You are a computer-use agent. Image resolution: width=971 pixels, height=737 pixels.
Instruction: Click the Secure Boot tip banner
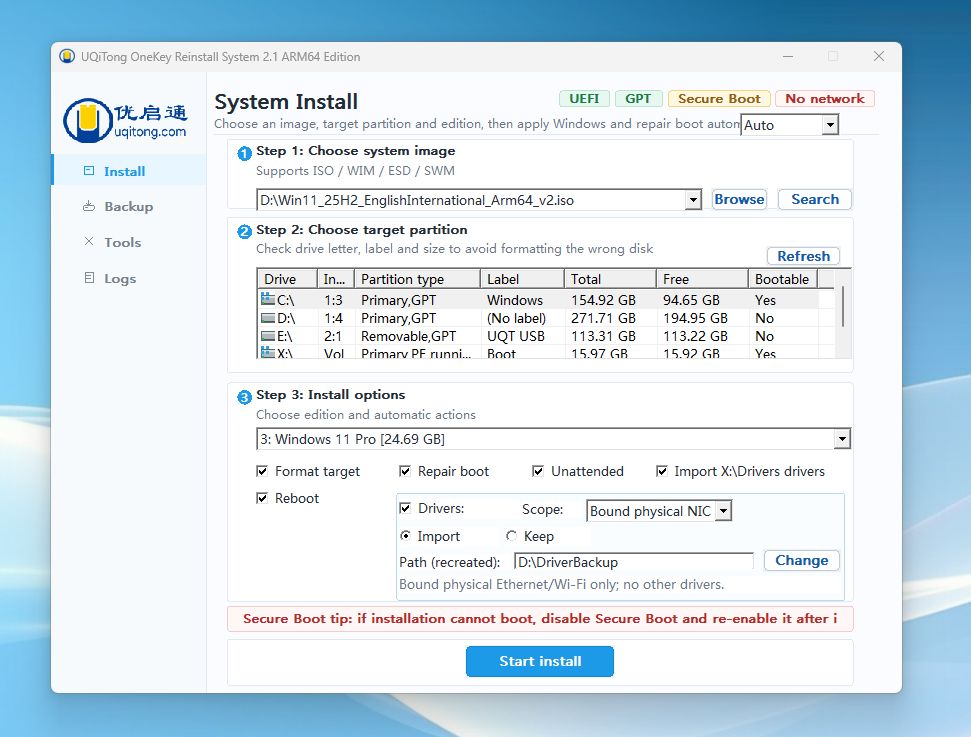click(540, 619)
